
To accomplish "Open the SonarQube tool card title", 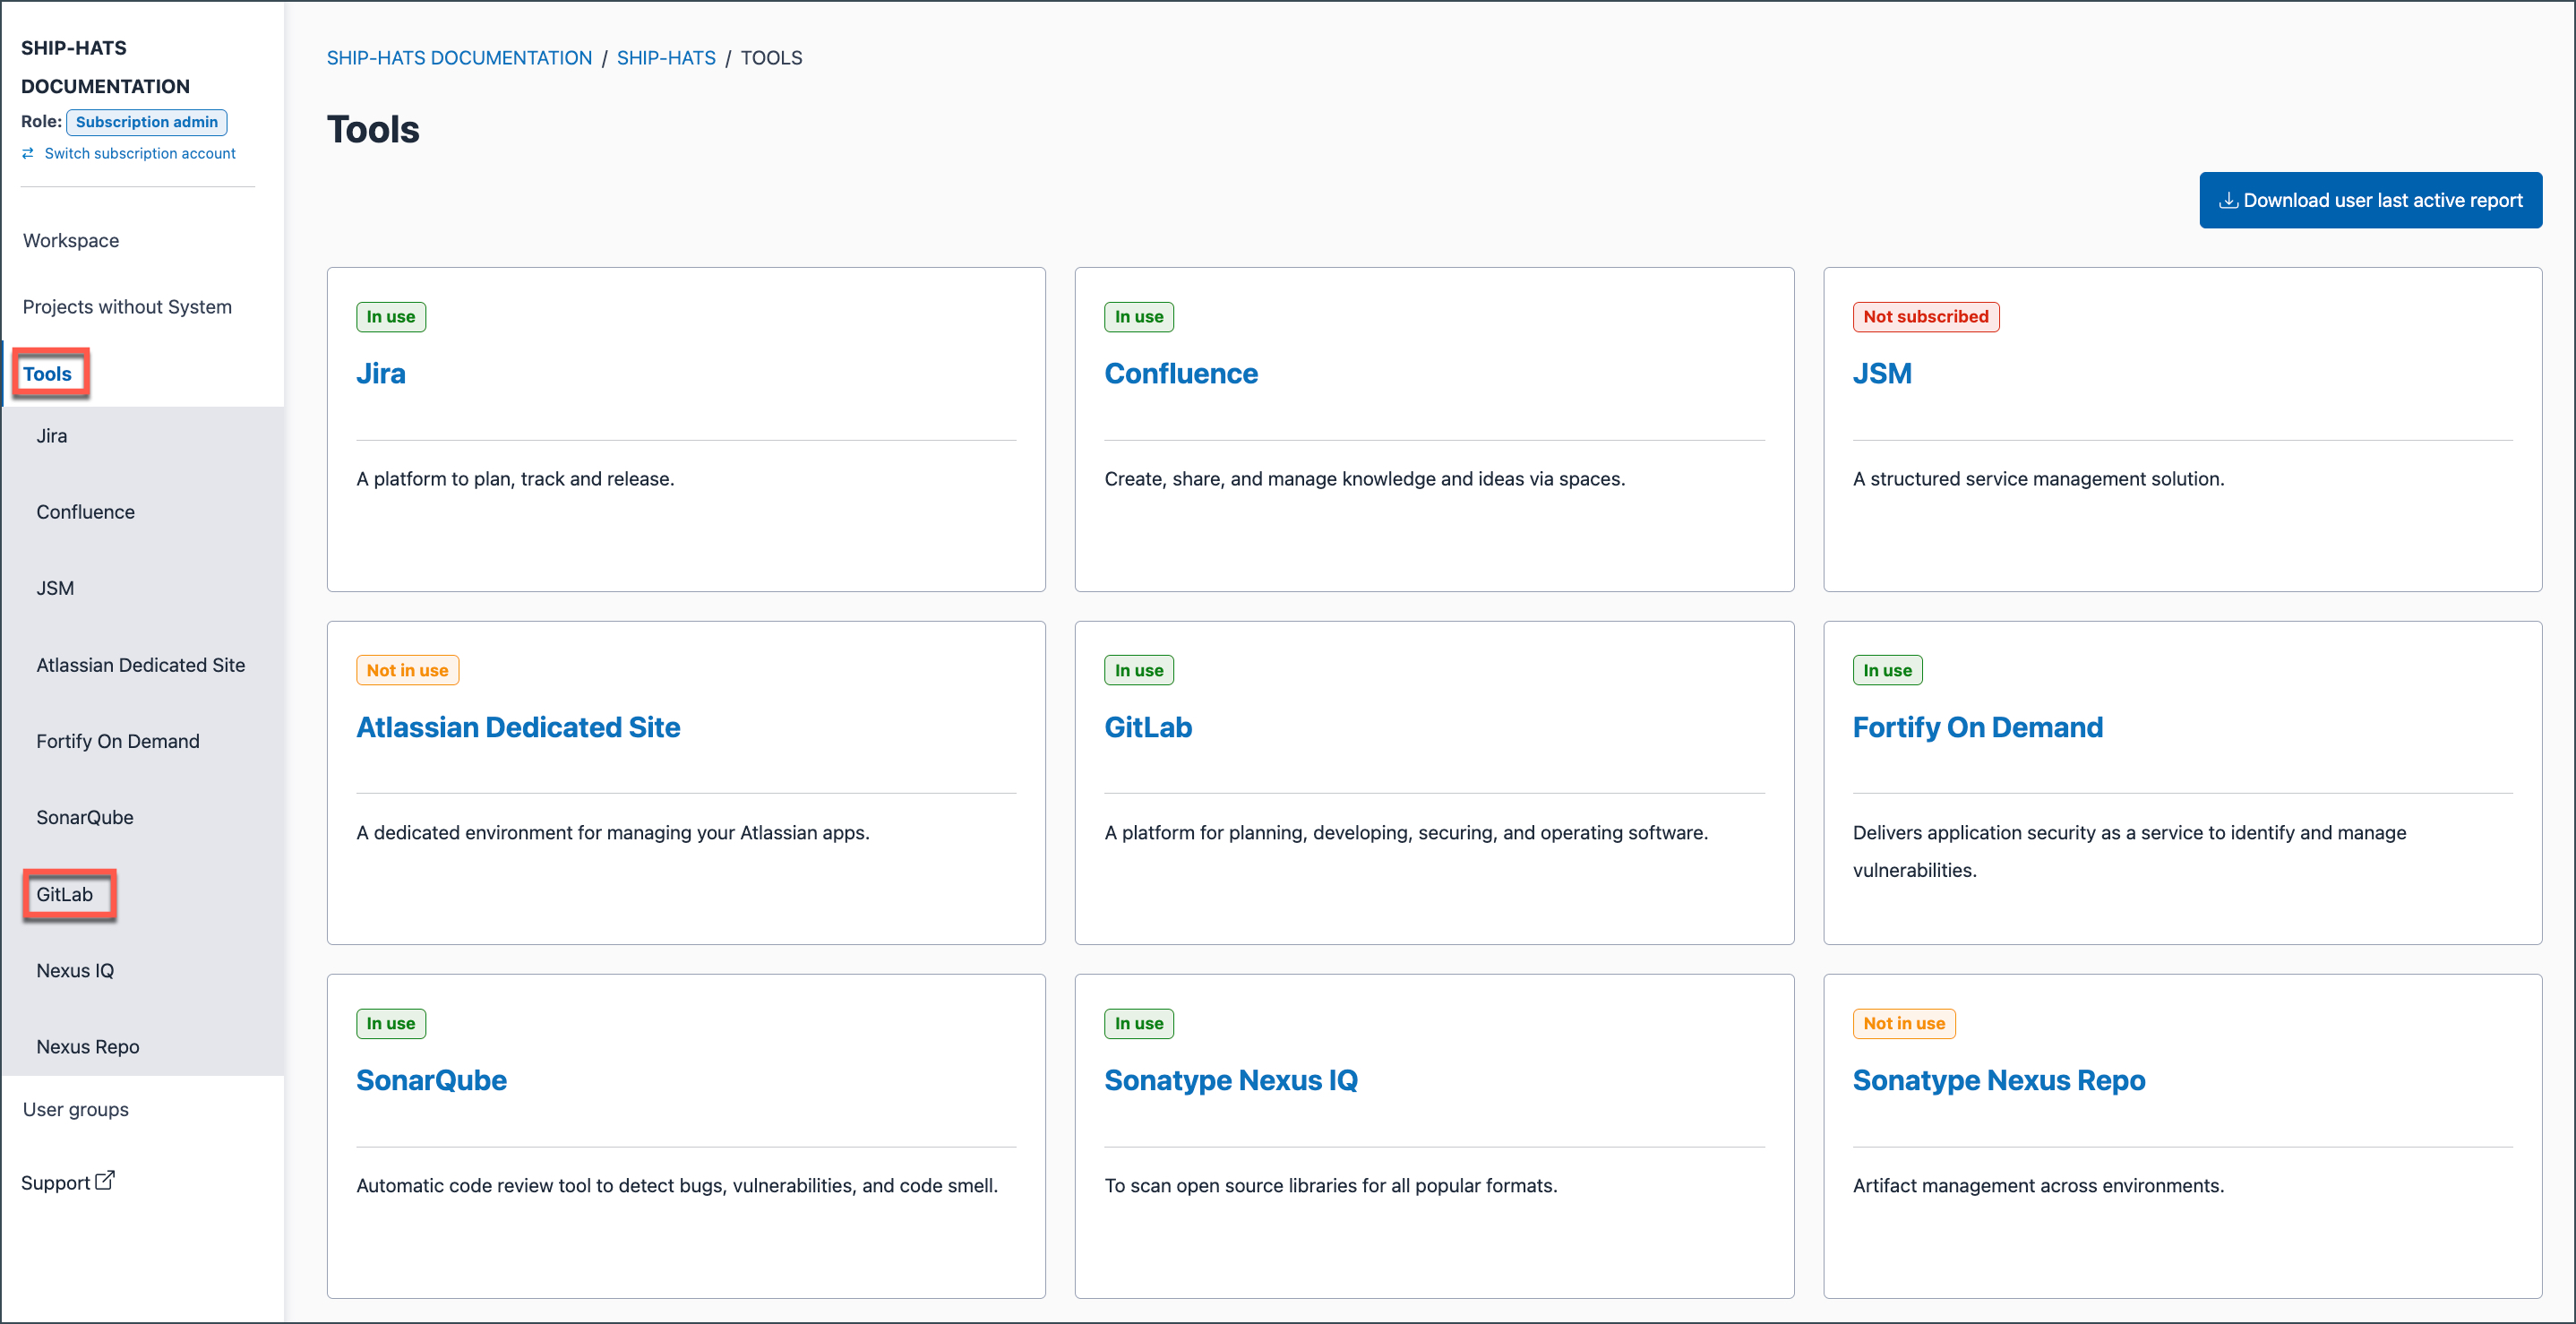I will (431, 1080).
